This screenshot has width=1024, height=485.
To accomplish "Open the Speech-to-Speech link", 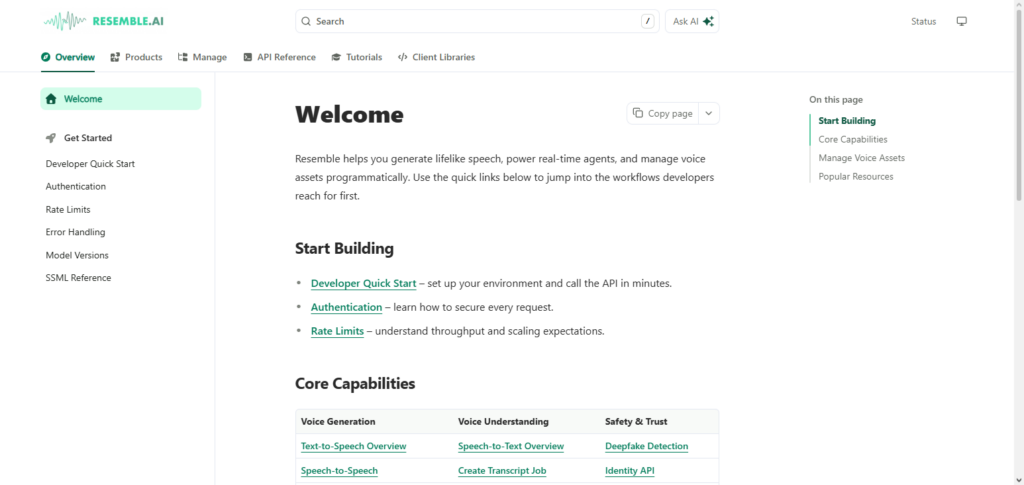I will (339, 471).
